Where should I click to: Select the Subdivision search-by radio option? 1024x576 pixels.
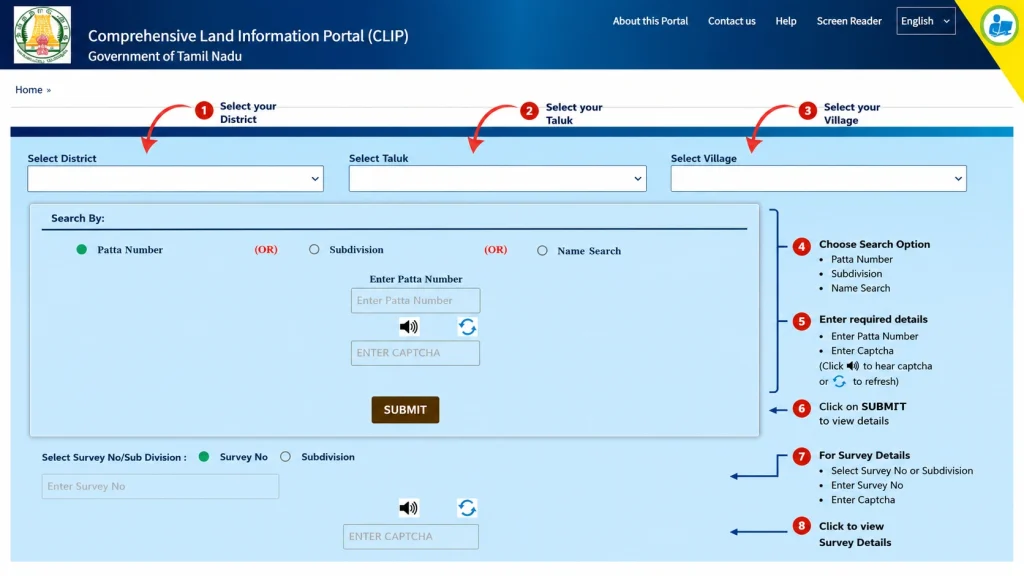[314, 249]
